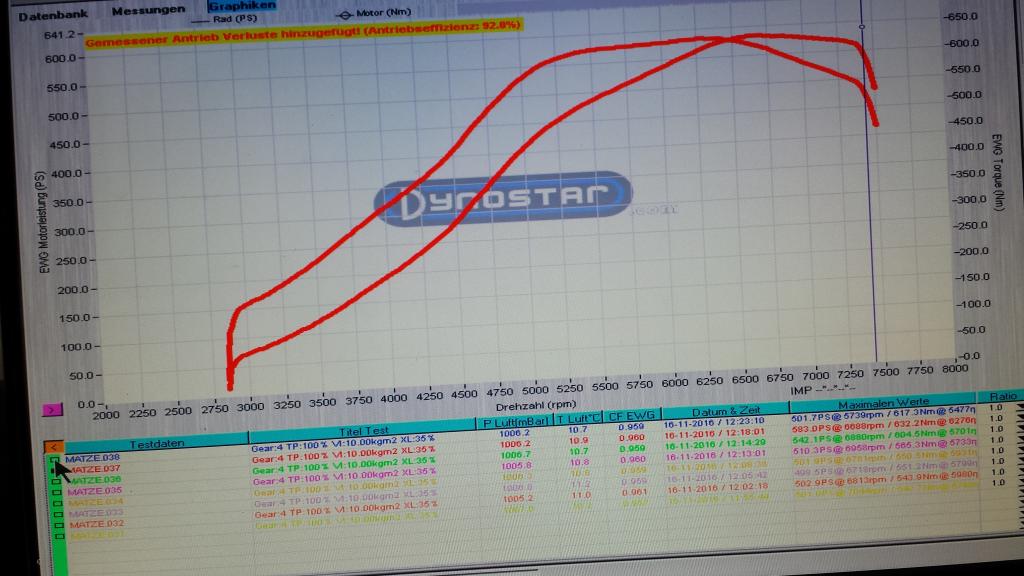Click the purple arrow button below the graph
Viewport: 1024px width, 576px height.
(x=50, y=409)
